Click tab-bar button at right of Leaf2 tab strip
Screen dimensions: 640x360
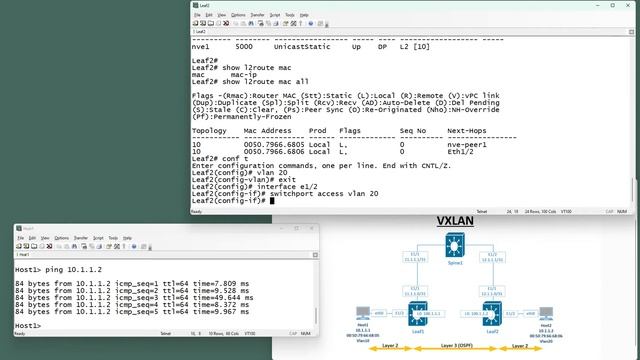click(x=631, y=32)
